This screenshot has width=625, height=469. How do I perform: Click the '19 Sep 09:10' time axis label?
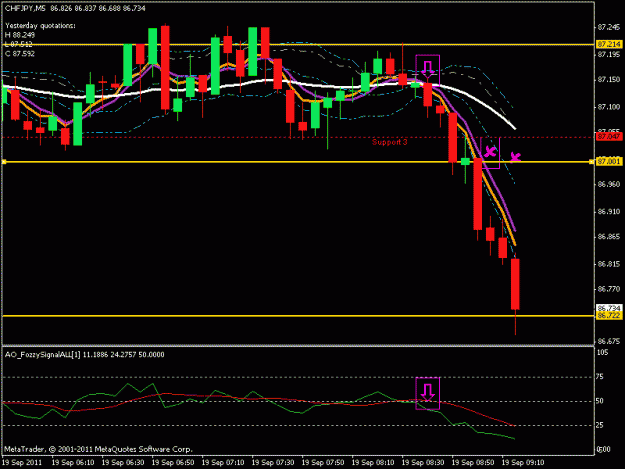(523, 463)
